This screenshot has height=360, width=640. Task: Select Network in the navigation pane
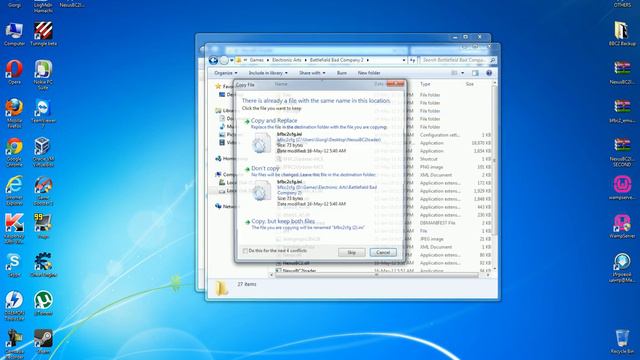(x=224, y=207)
